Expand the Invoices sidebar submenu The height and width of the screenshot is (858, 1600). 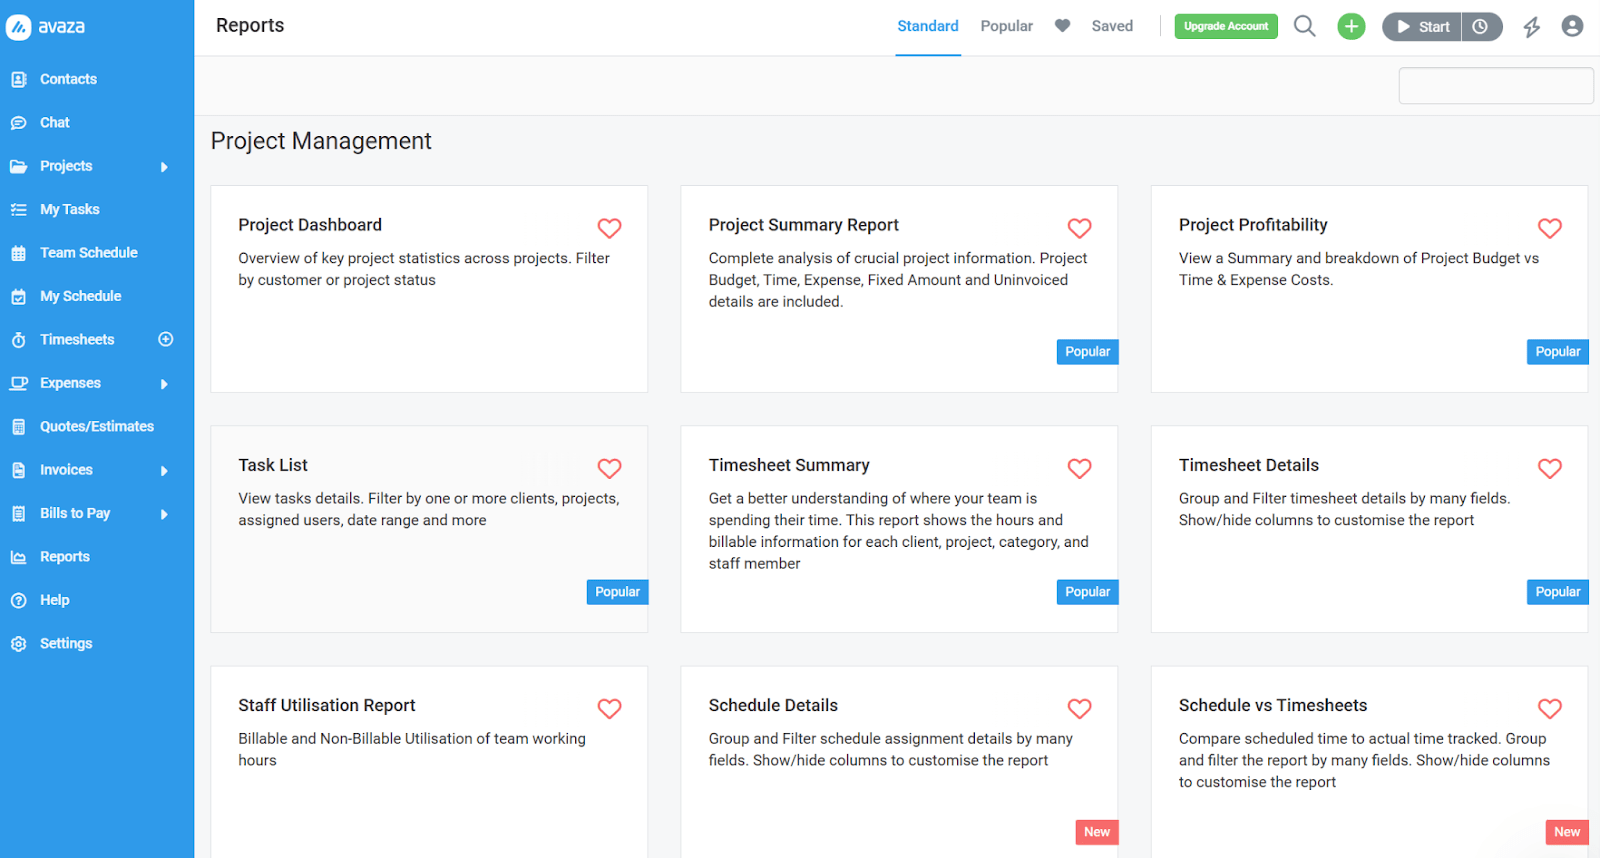tap(164, 471)
